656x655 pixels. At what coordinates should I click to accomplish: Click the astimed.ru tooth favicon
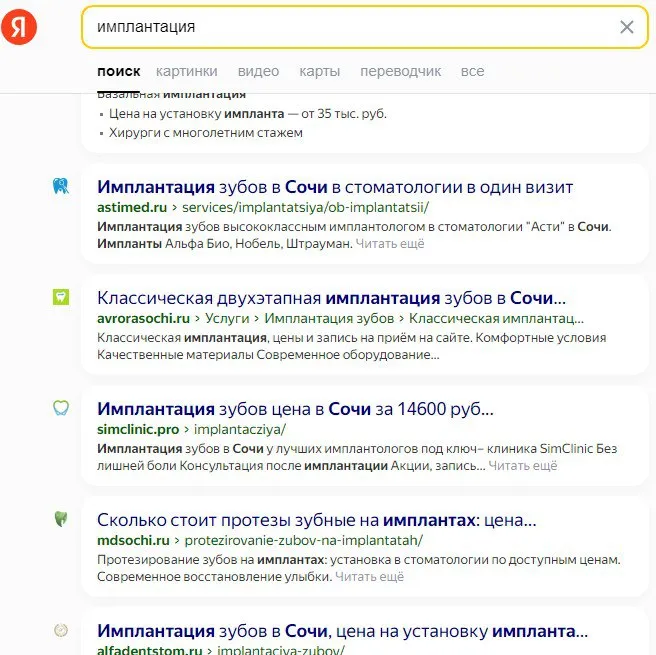click(60, 186)
